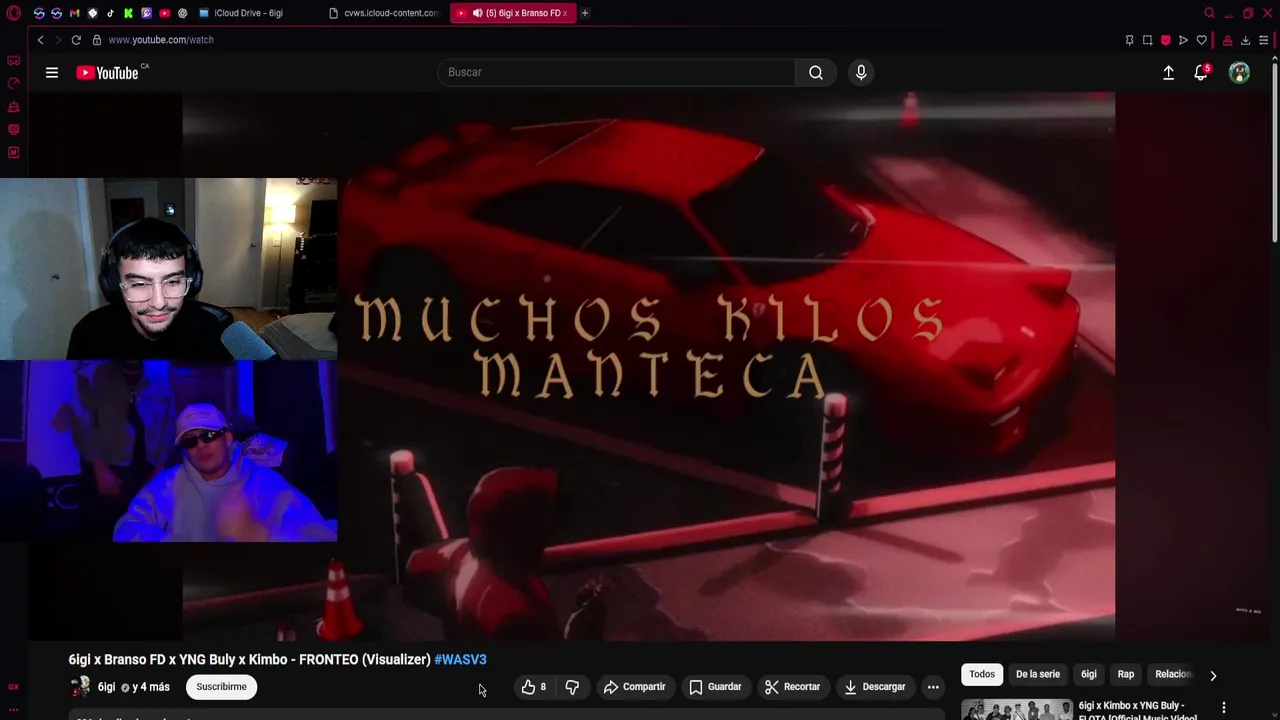Open the 6igi channel name link
This screenshot has width=1280, height=720.
[106, 687]
